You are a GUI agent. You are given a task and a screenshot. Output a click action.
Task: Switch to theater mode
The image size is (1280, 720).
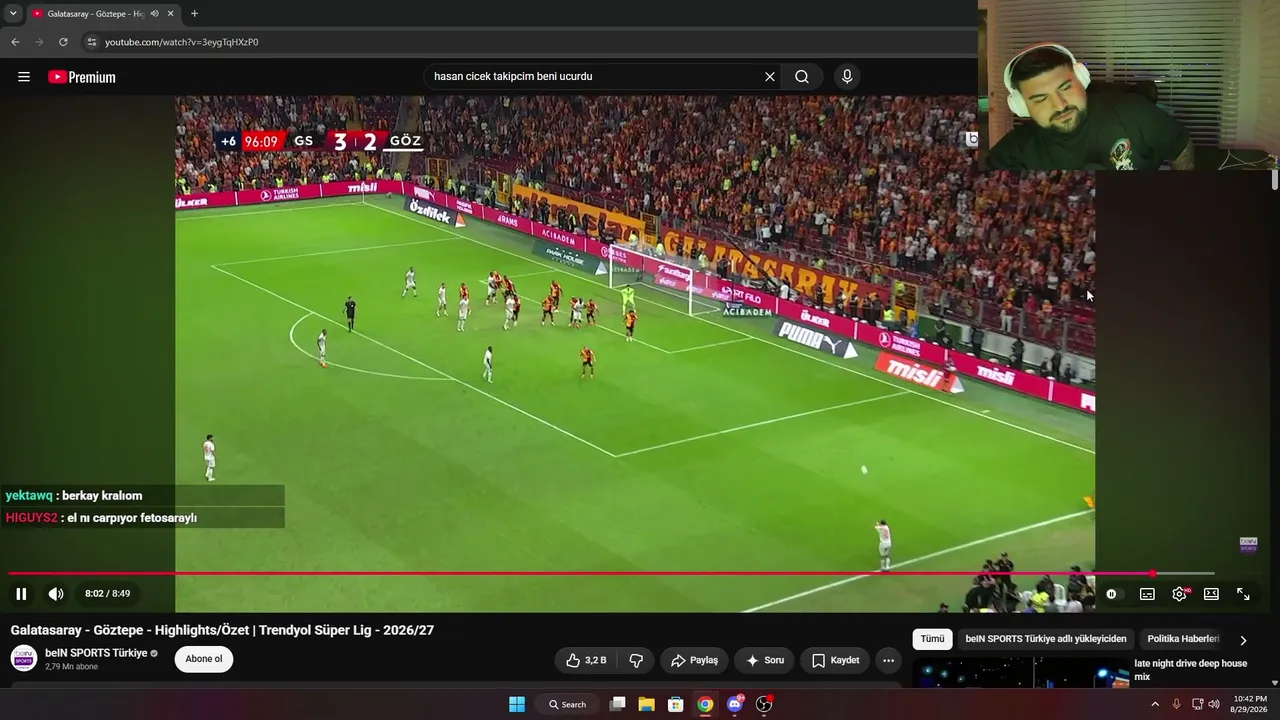click(1211, 594)
